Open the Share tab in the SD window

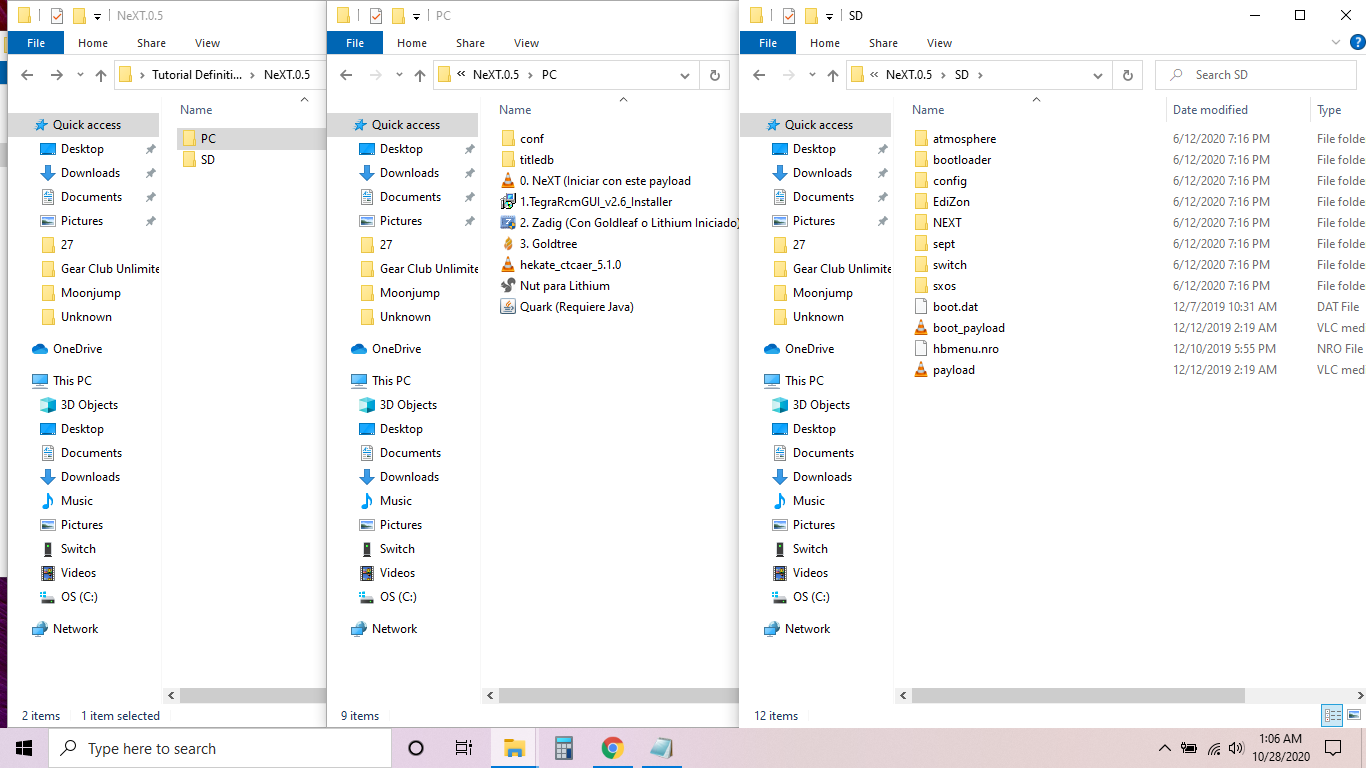pos(883,43)
